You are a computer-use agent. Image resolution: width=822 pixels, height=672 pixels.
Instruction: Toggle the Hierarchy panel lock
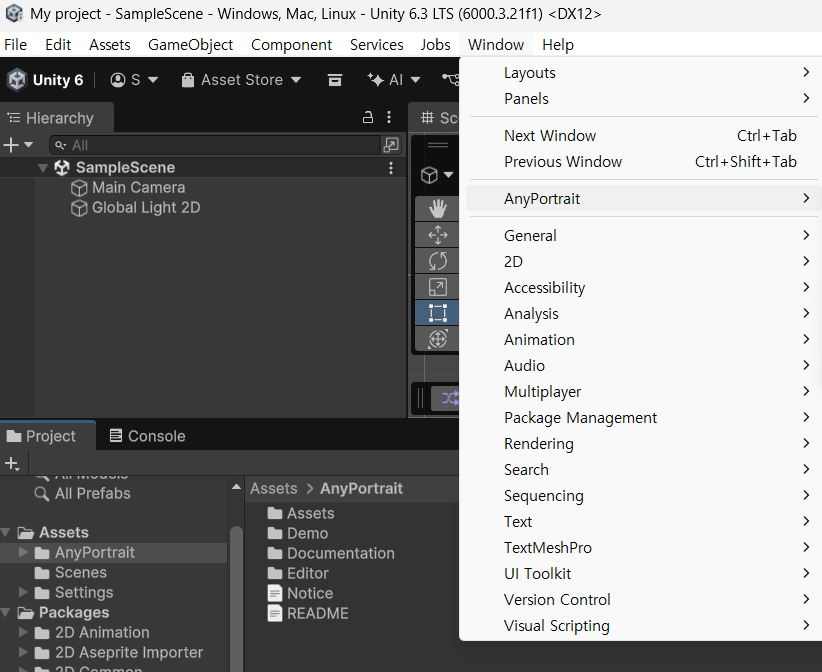368,117
